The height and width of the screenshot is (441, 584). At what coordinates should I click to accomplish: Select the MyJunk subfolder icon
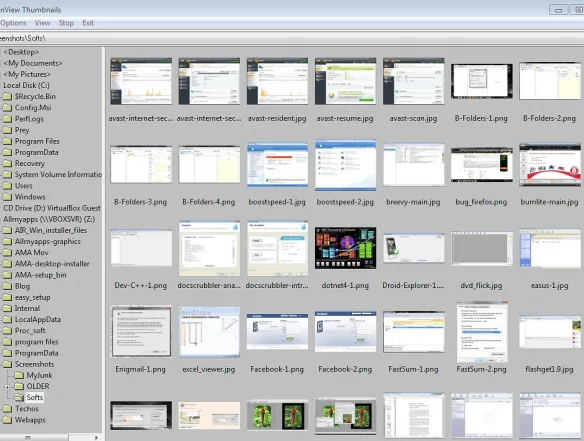click(x=19, y=375)
